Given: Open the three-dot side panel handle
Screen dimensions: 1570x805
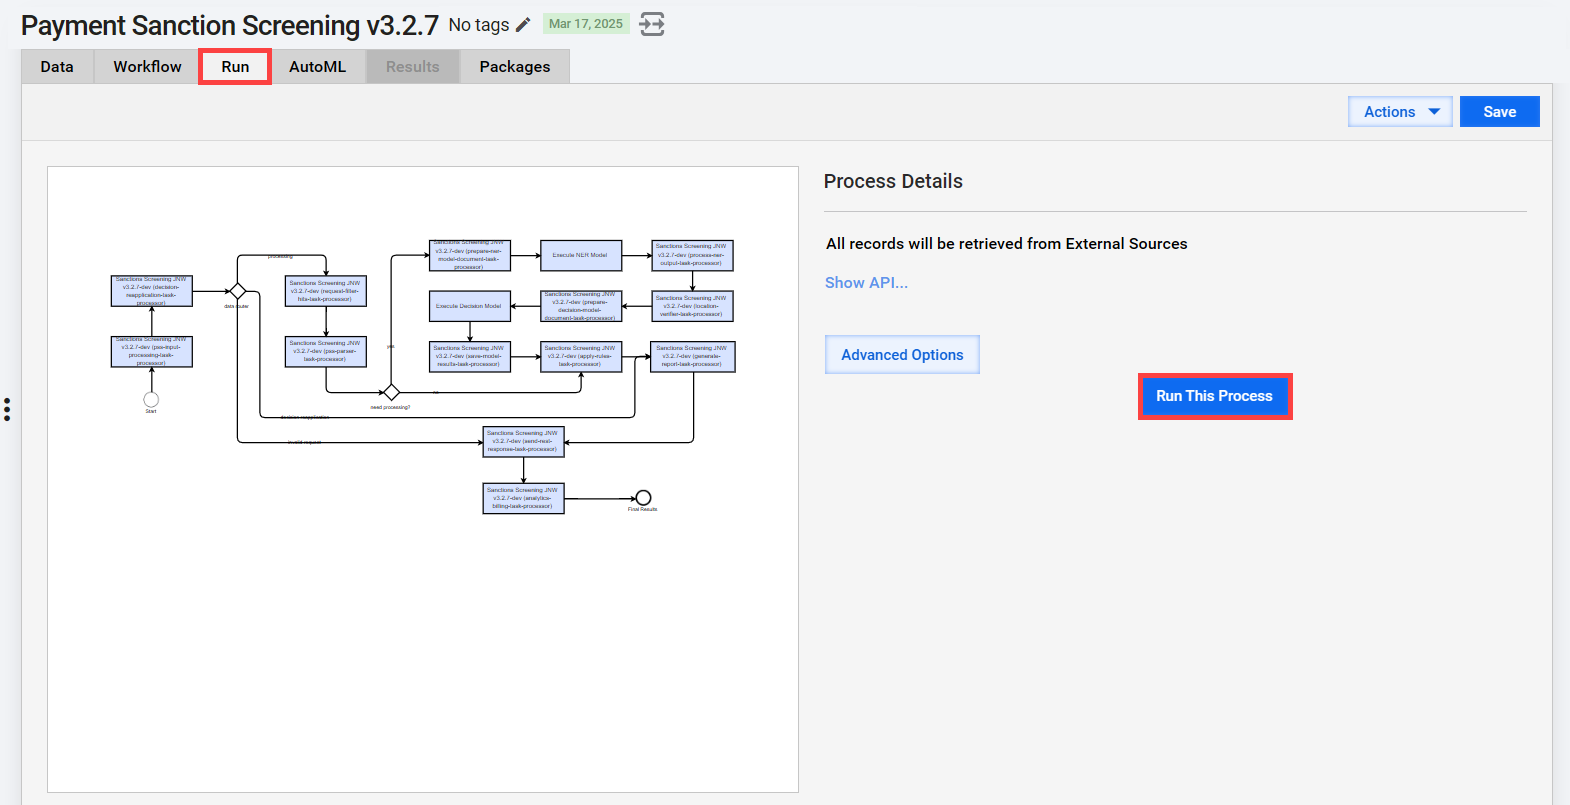Looking at the screenshot, I should tap(7, 409).
